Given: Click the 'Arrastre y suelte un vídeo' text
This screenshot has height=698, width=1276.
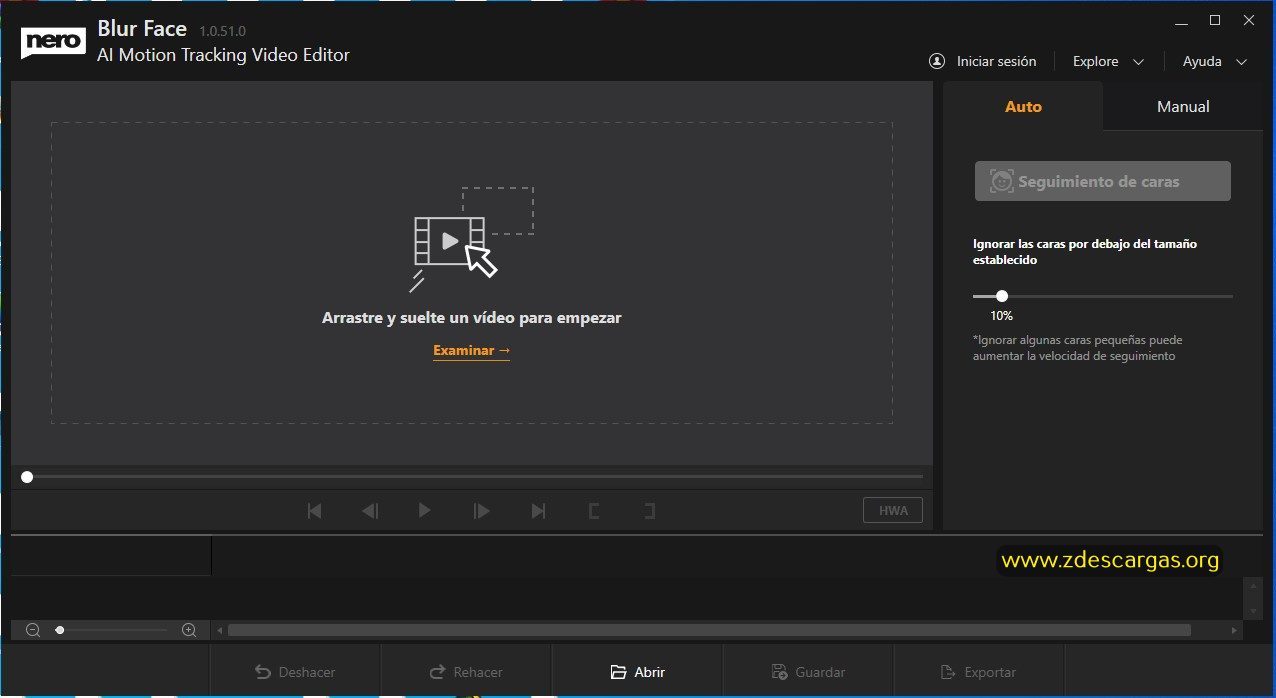Looking at the screenshot, I should [472, 318].
